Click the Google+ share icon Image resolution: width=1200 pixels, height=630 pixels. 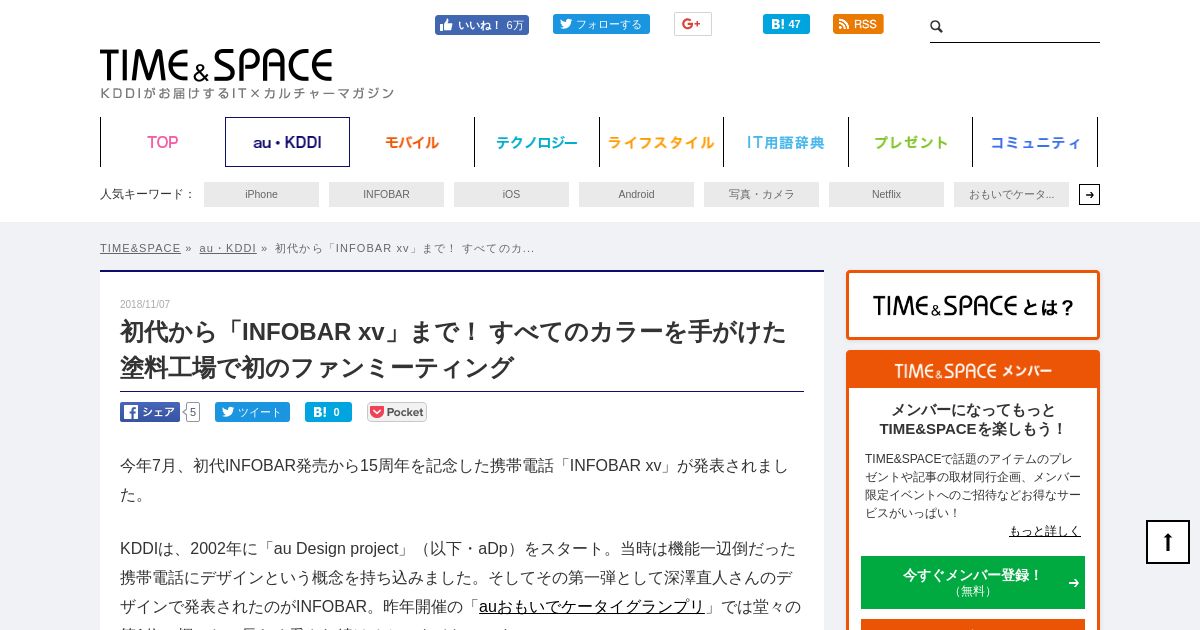pos(692,24)
